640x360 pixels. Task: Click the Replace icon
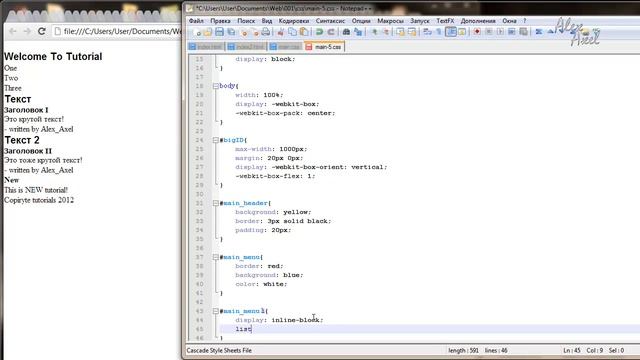click(x=358, y=32)
